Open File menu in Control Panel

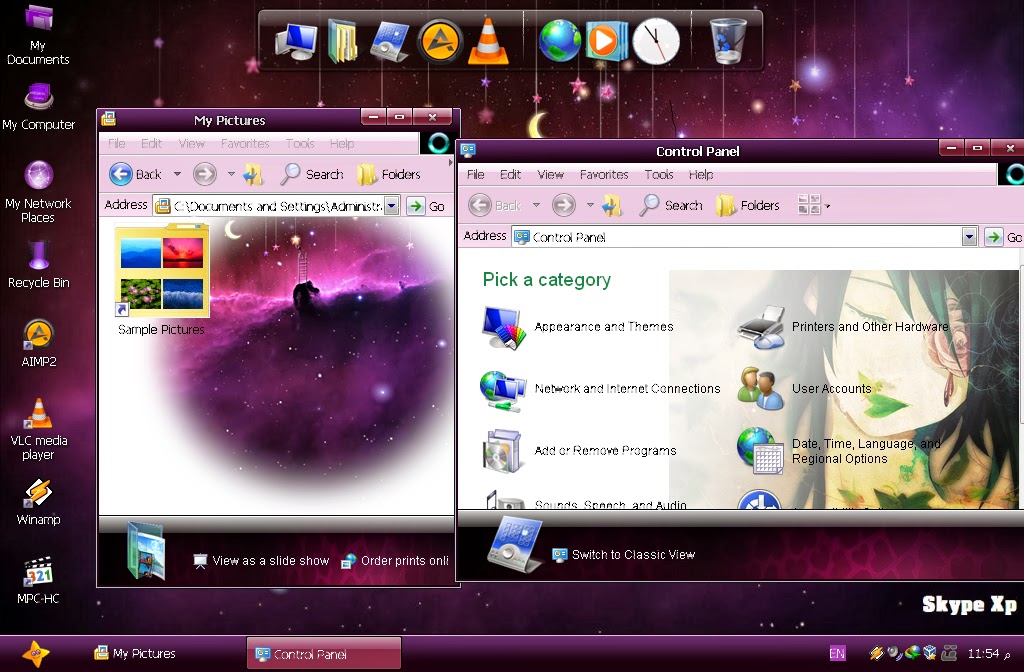point(475,174)
